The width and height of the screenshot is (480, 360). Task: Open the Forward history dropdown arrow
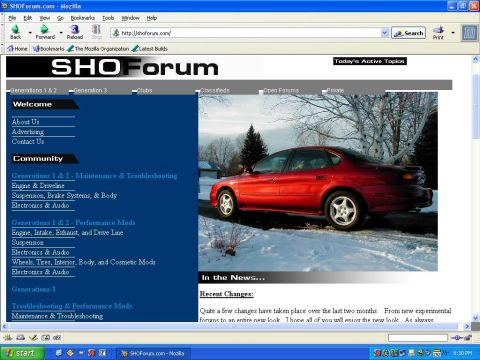coord(61,33)
